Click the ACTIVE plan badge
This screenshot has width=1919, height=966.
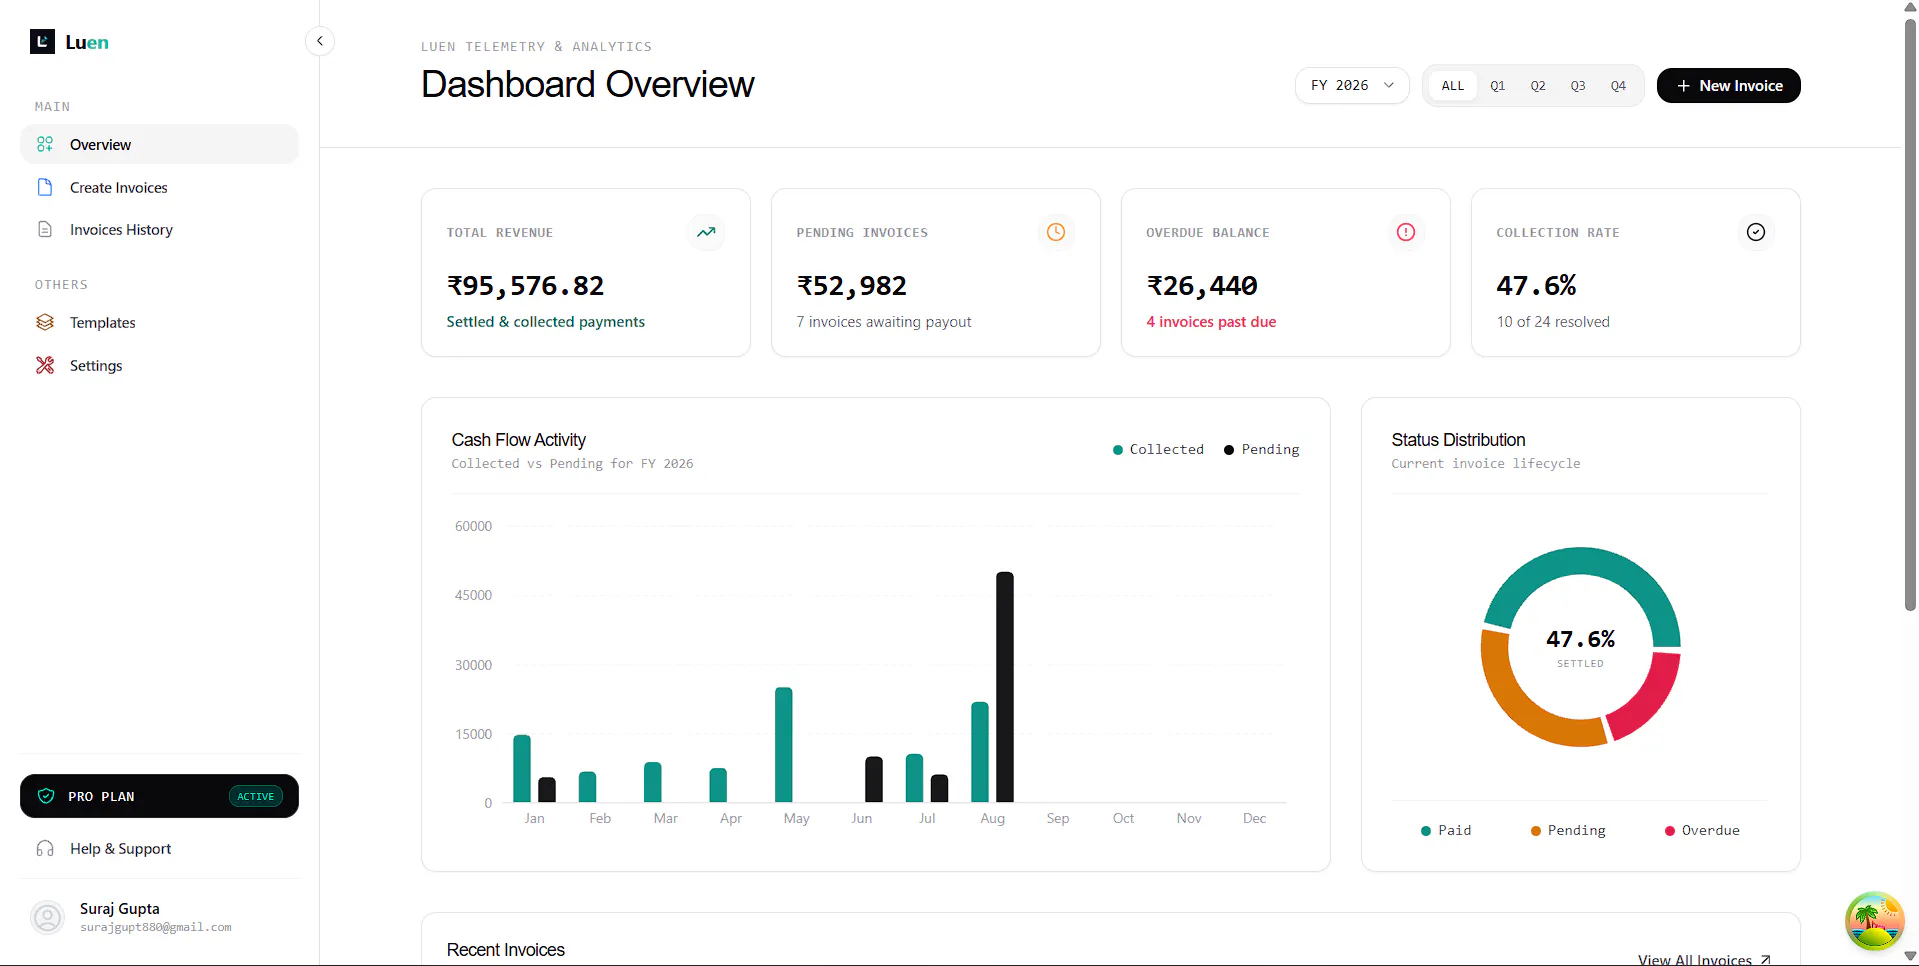point(256,796)
